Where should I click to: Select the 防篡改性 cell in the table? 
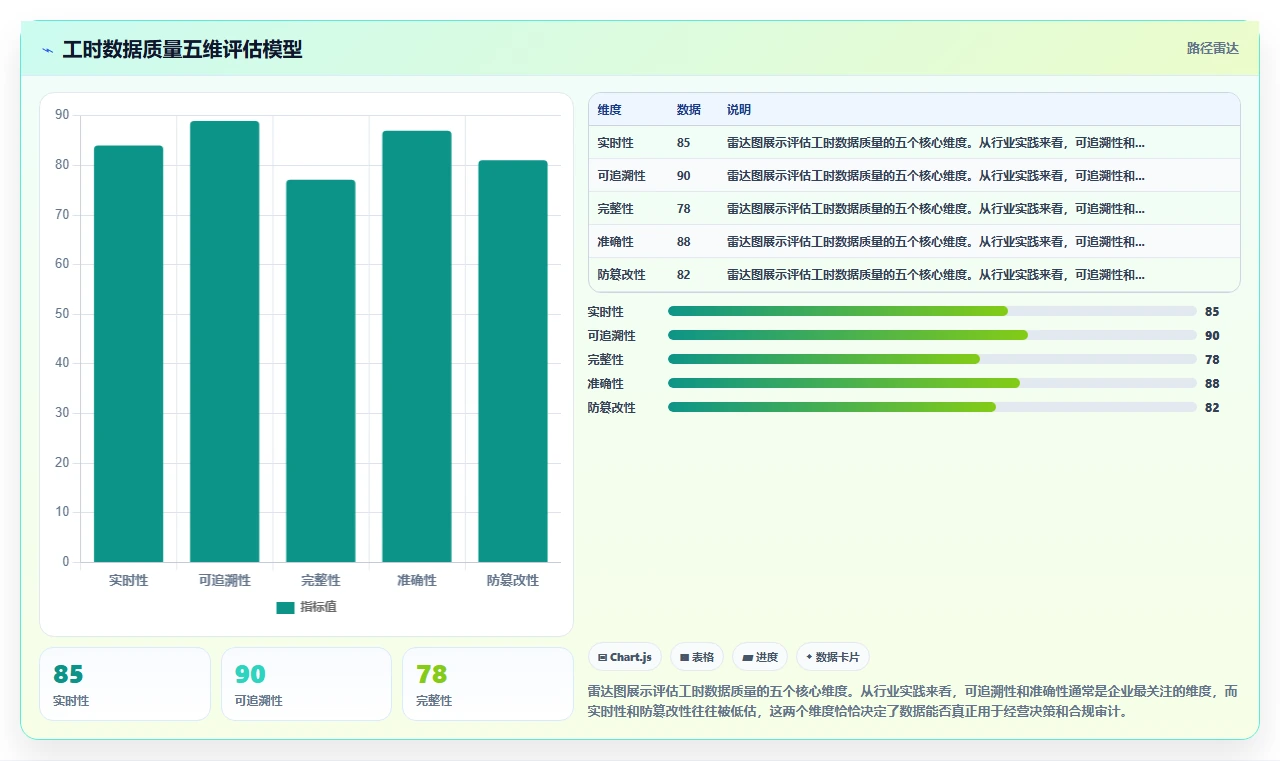pos(622,275)
